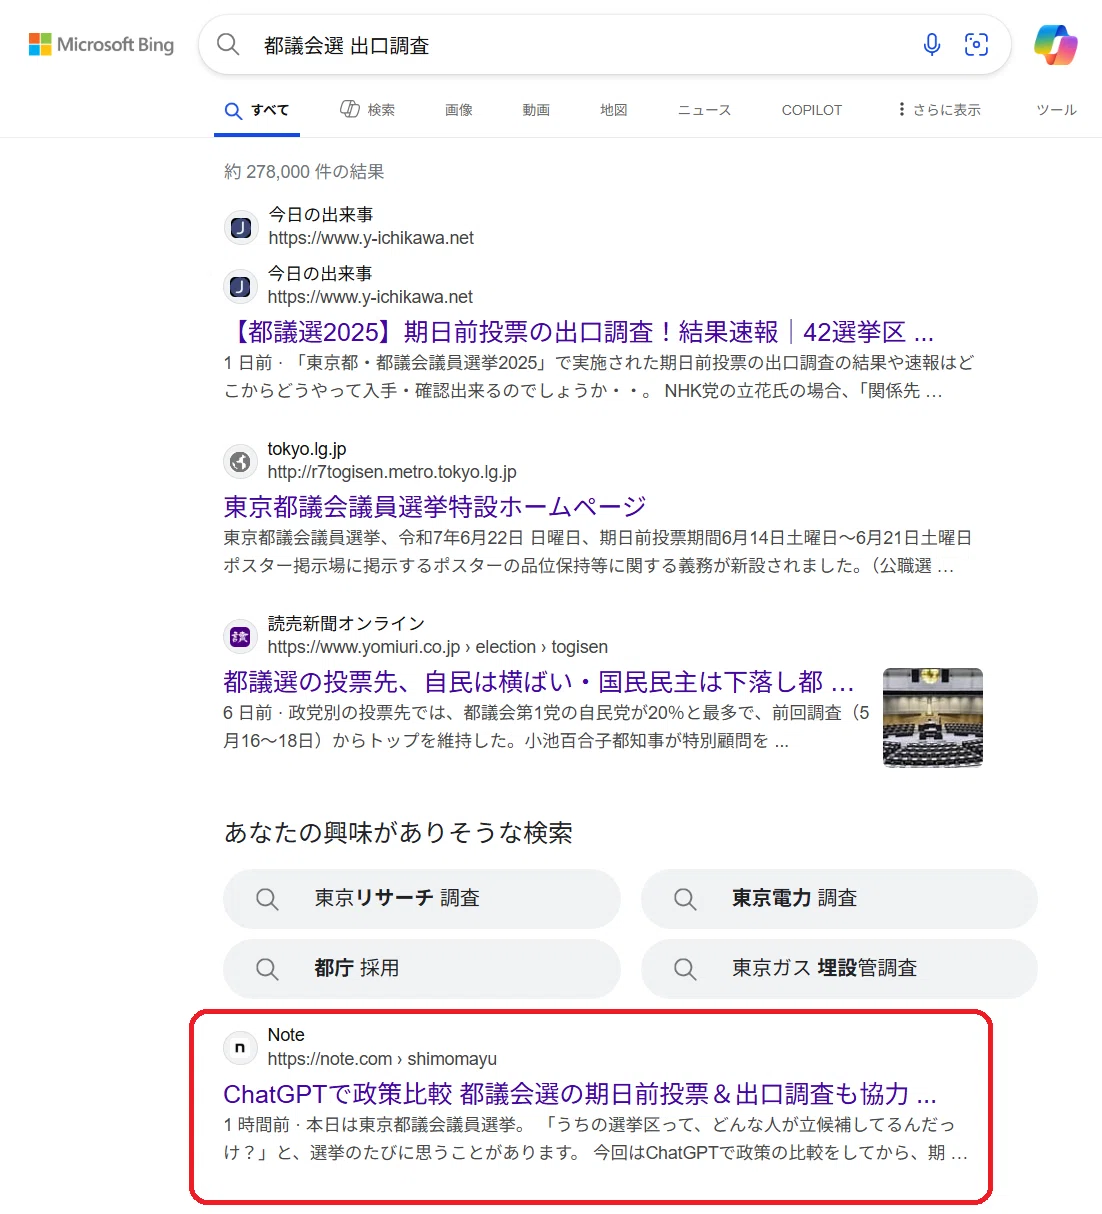
Task: Click the Yomiuri Shimbun site favicon
Action: click(240, 636)
